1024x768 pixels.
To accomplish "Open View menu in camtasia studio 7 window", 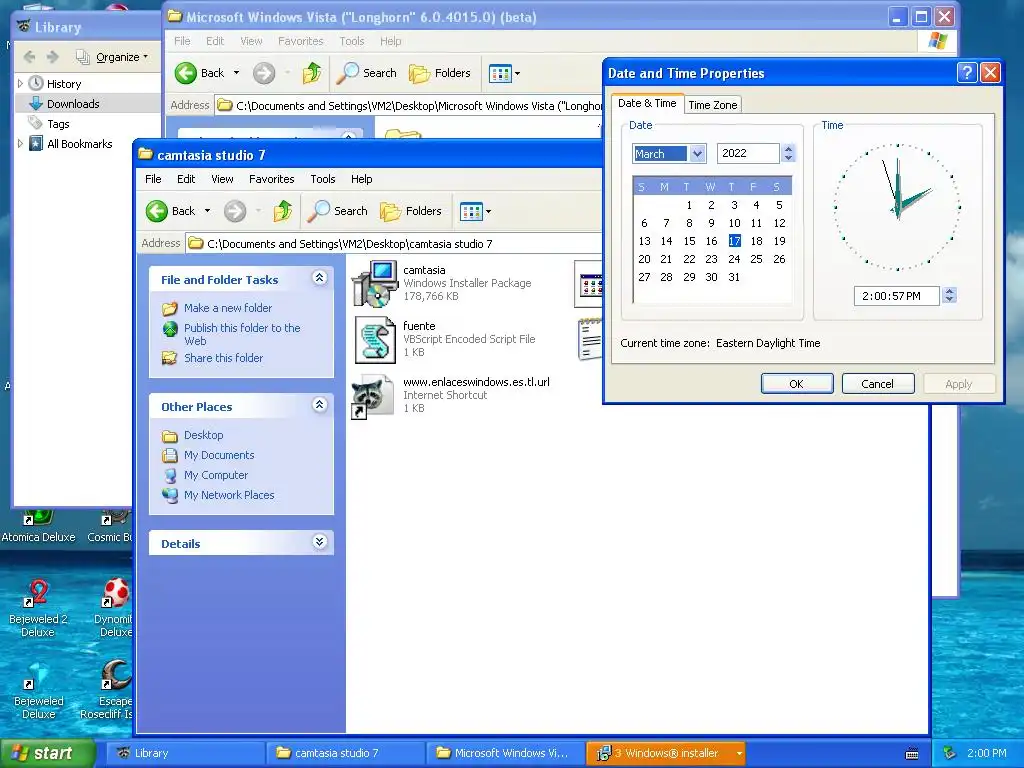I will point(222,179).
